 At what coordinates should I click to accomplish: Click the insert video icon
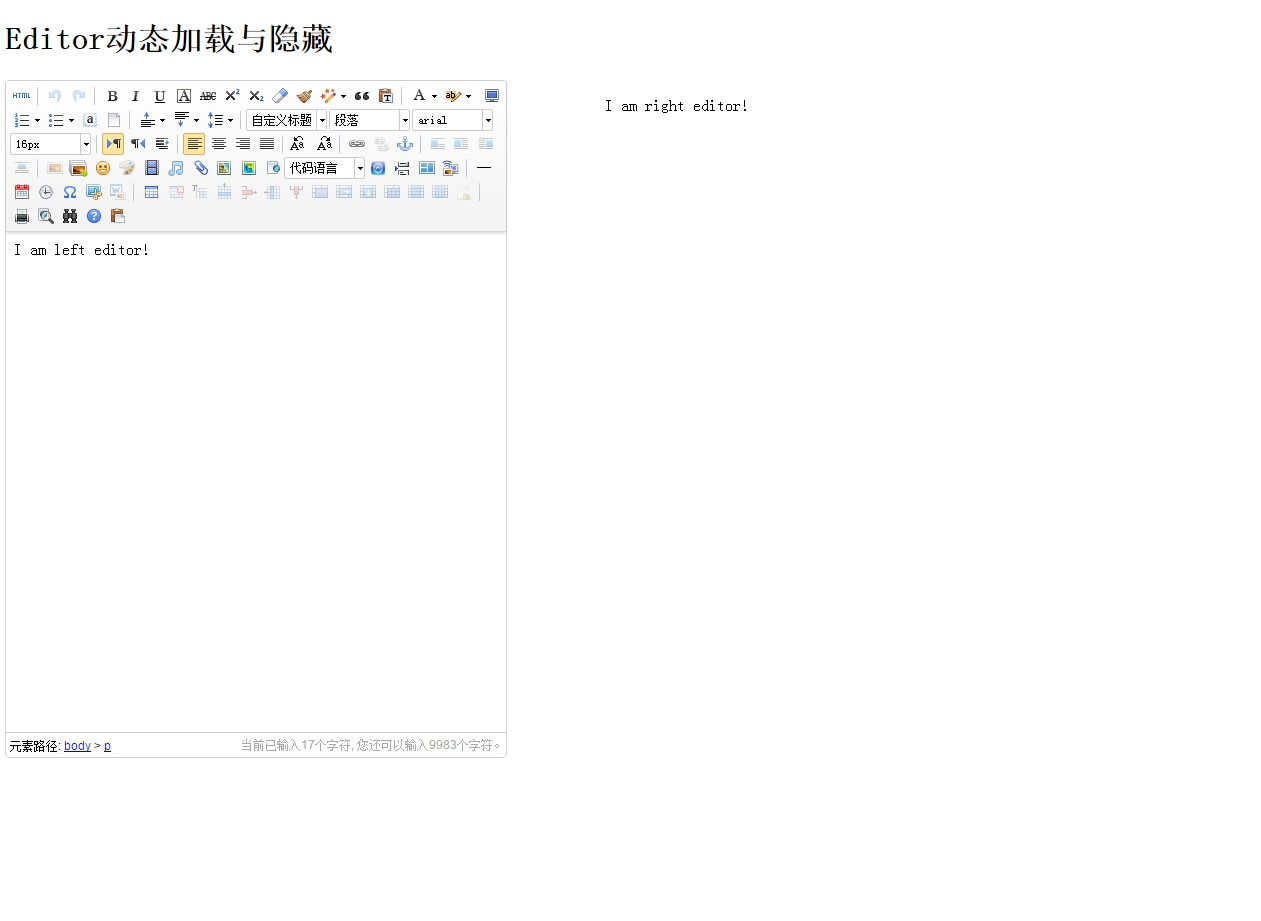click(x=152, y=168)
